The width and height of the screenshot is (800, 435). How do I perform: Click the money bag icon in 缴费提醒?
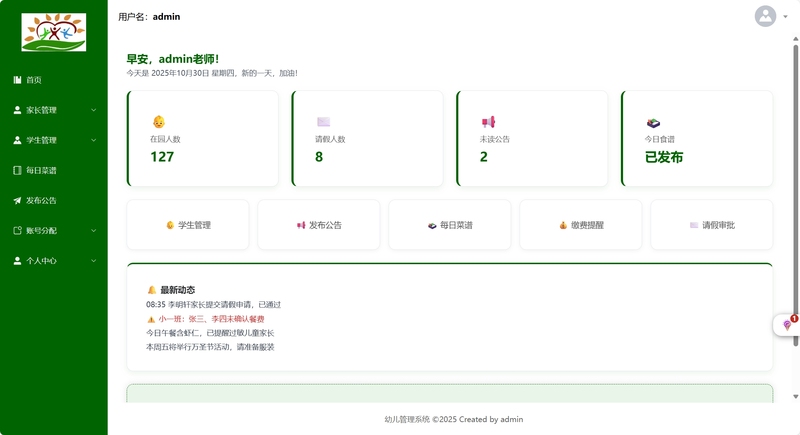[563, 225]
